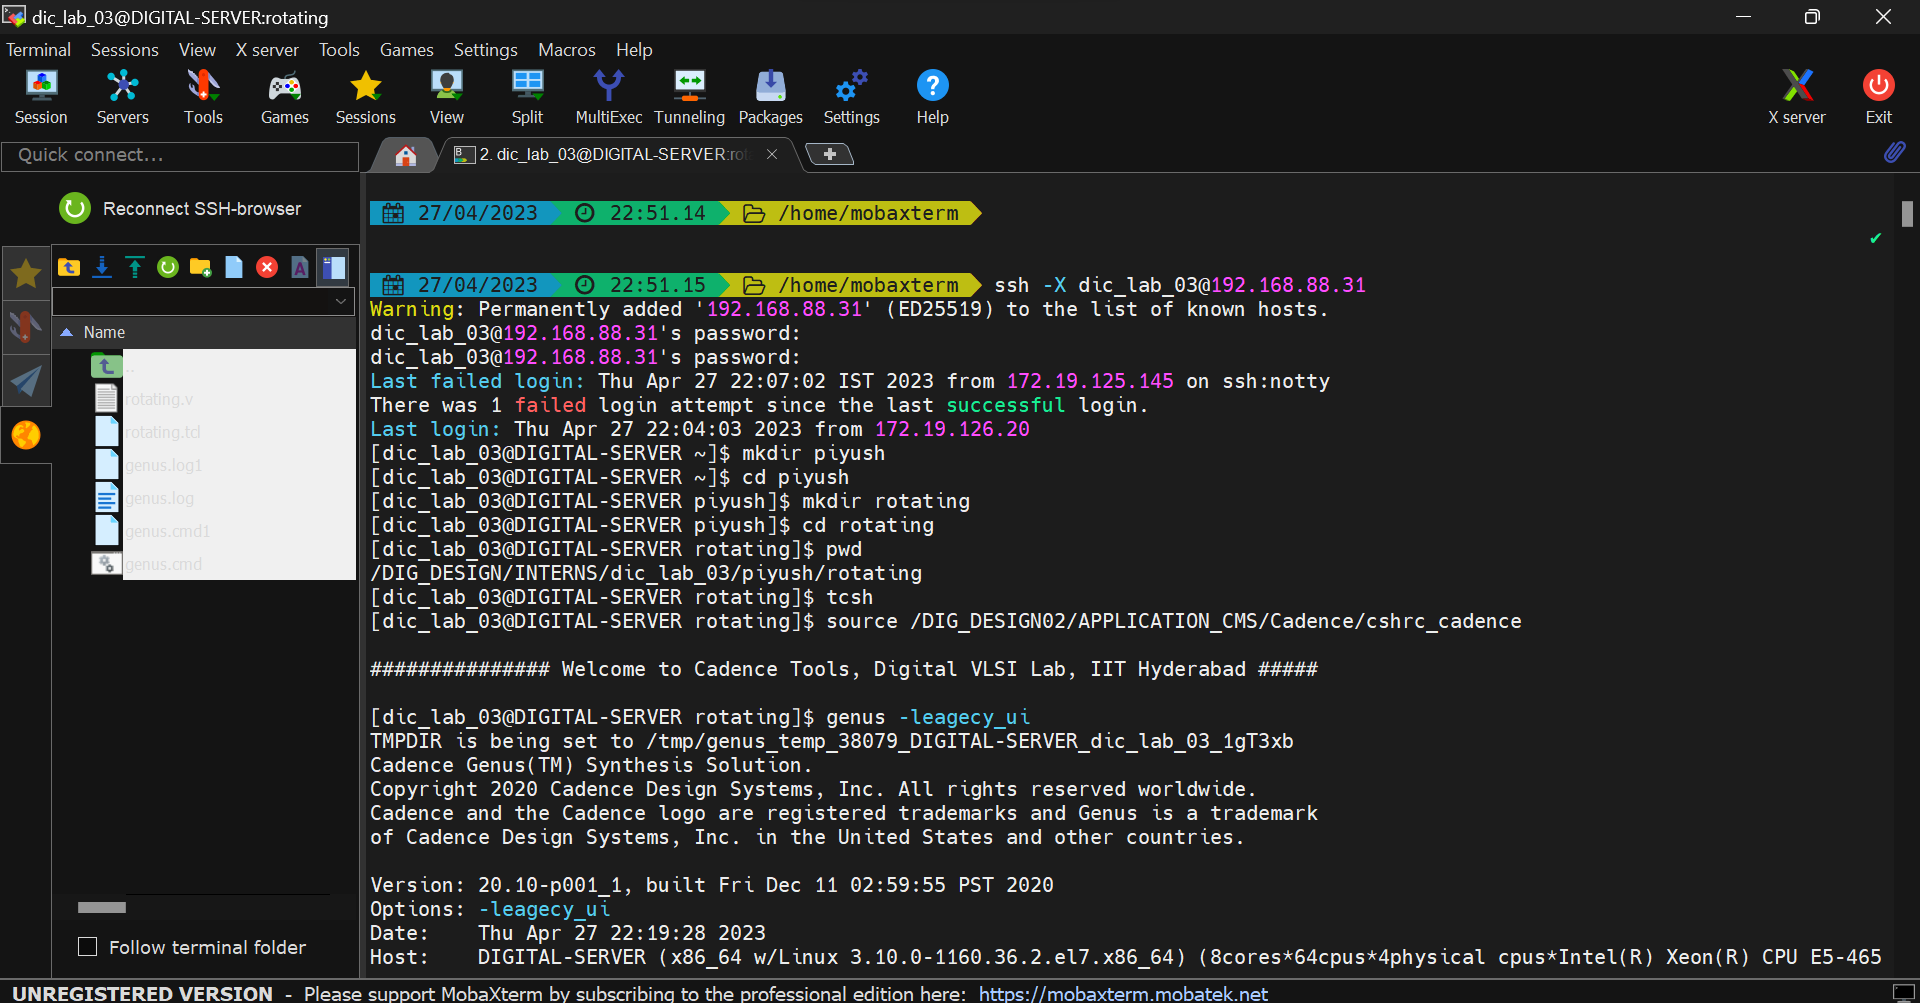Open the Macros menu
Image resolution: width=1920 pixels, height=1003 pixels.
tap(566, 49)
